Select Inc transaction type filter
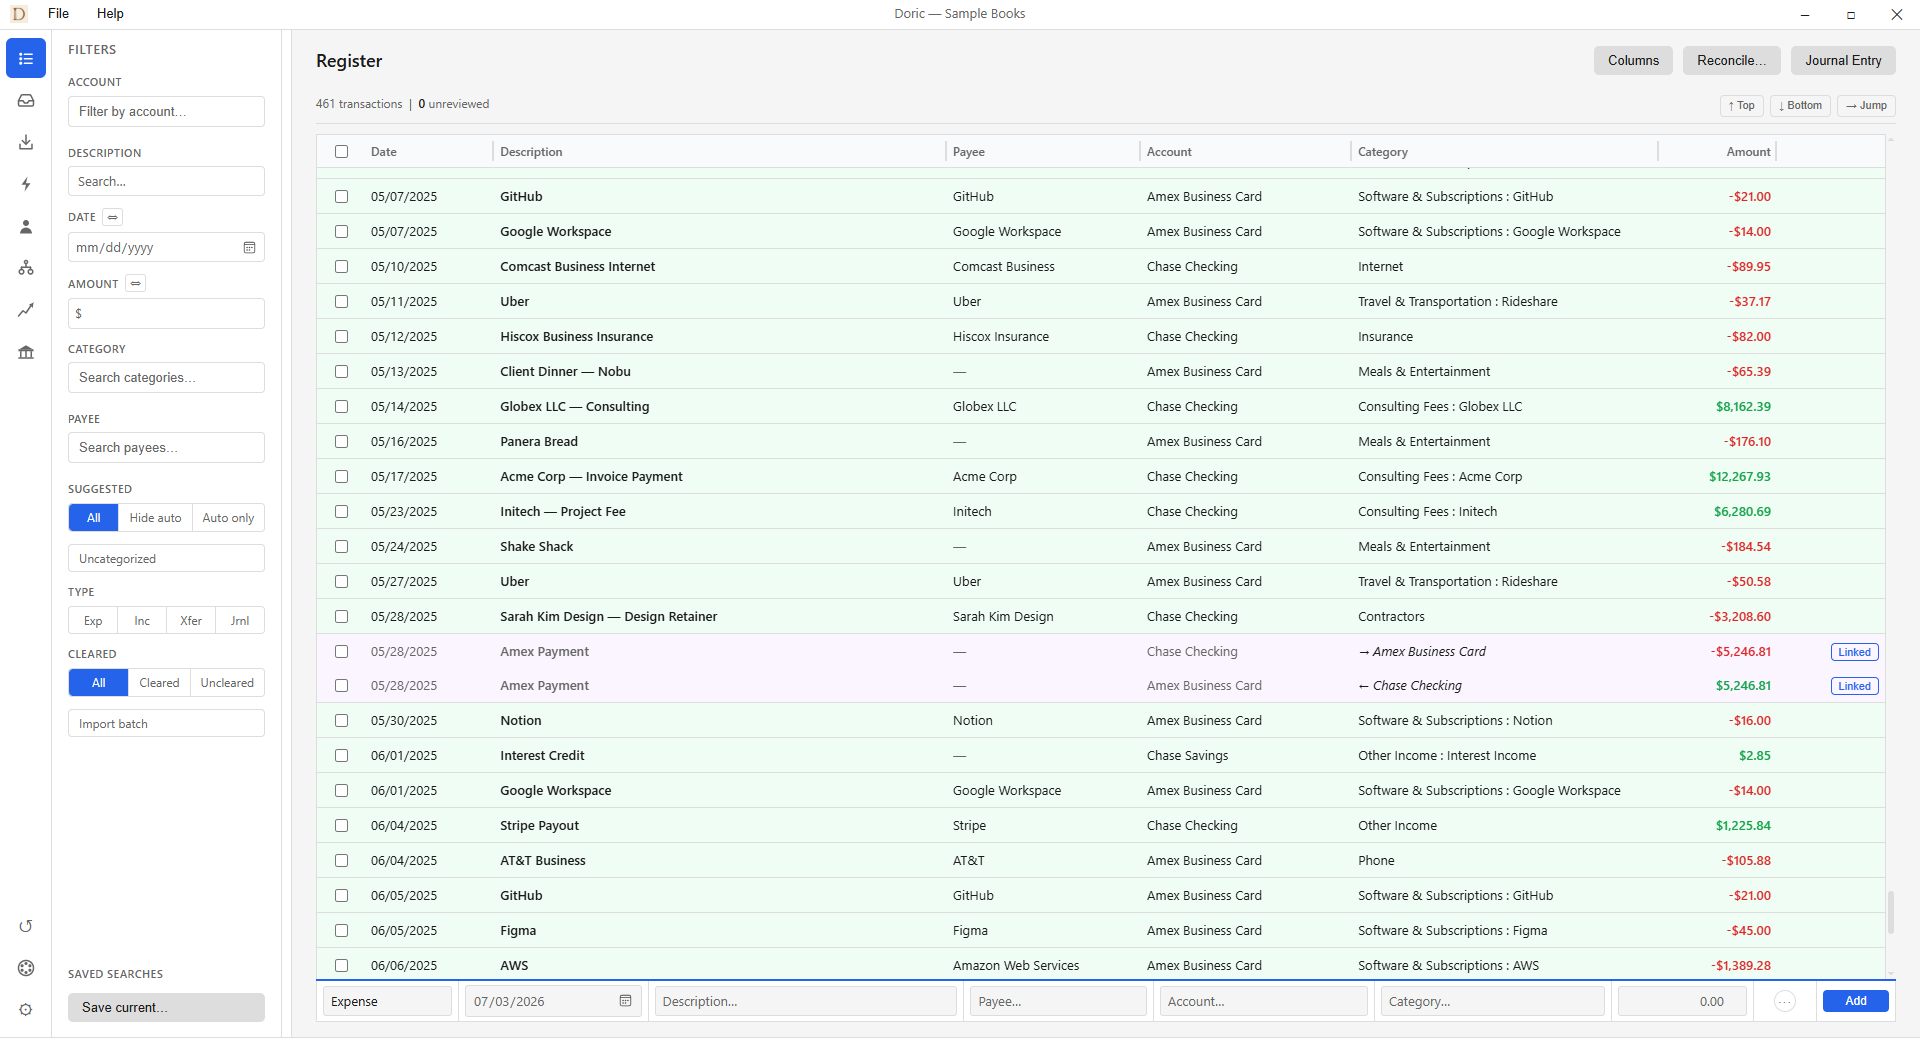 pyautogui.click(x=142, y=621)
